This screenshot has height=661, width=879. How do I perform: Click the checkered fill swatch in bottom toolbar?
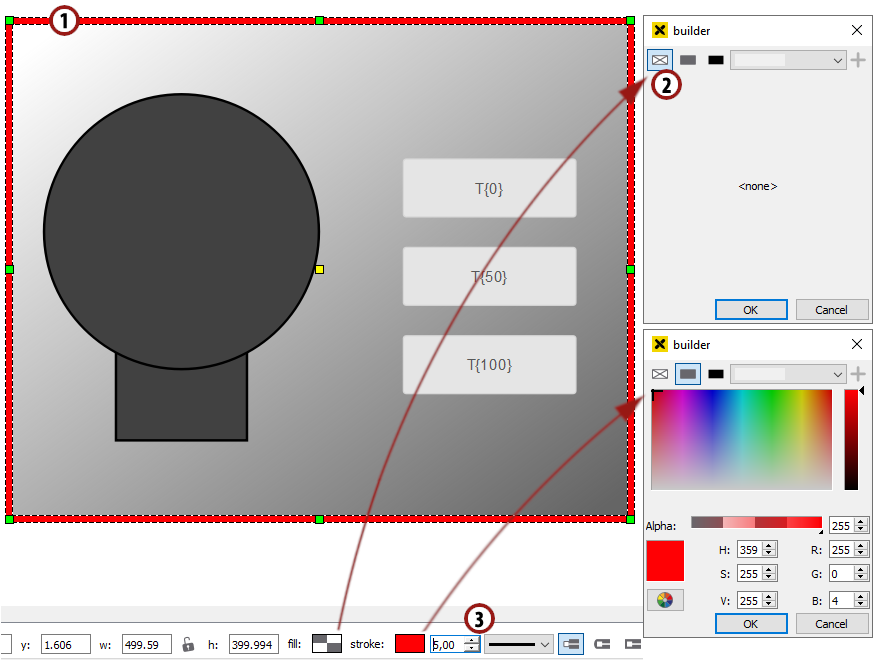click(x=327, y=644)
